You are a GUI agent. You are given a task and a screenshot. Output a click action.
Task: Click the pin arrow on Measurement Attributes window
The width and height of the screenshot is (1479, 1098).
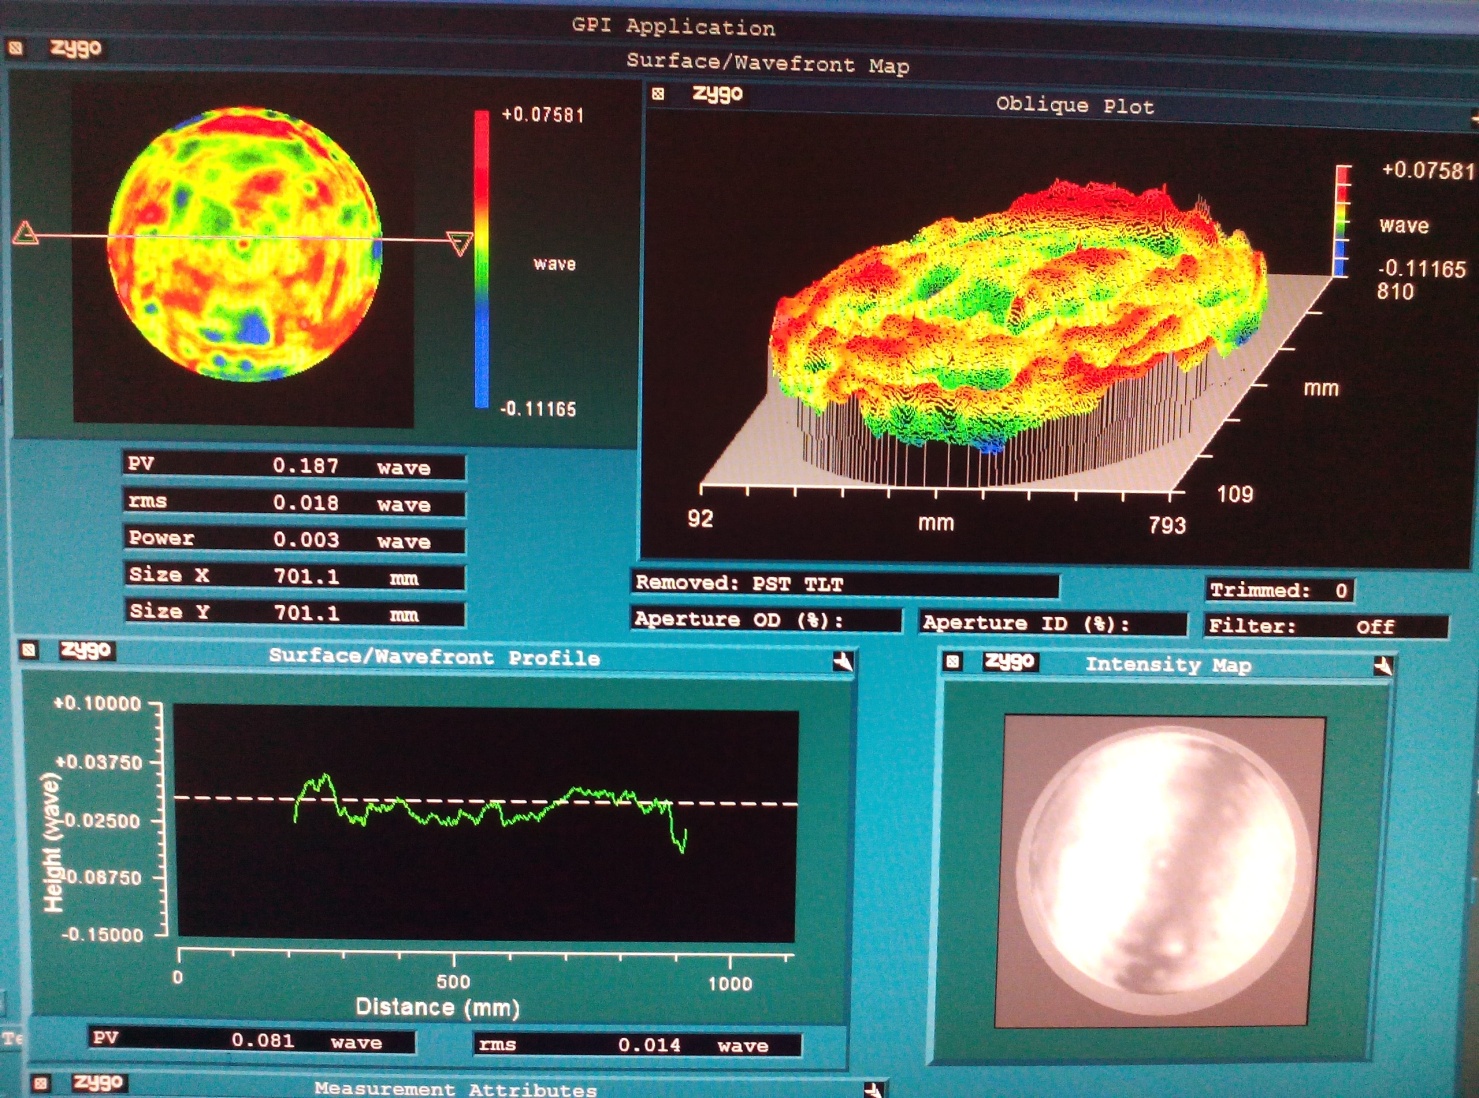[872, 1089]
